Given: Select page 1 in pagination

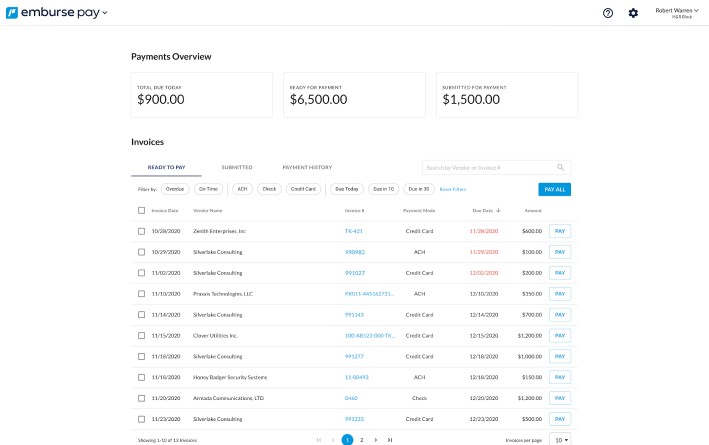Looking at the screenshot, I should (x=347, y=440).
